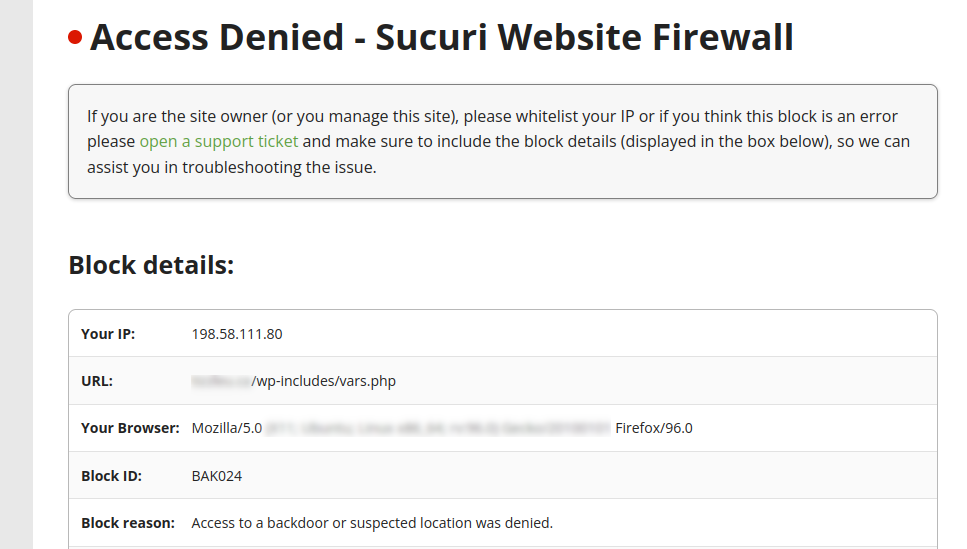This screenshot has height=549, width=967.
Task: Select the backdoor access denied reason text
Action: pos(372,523)
